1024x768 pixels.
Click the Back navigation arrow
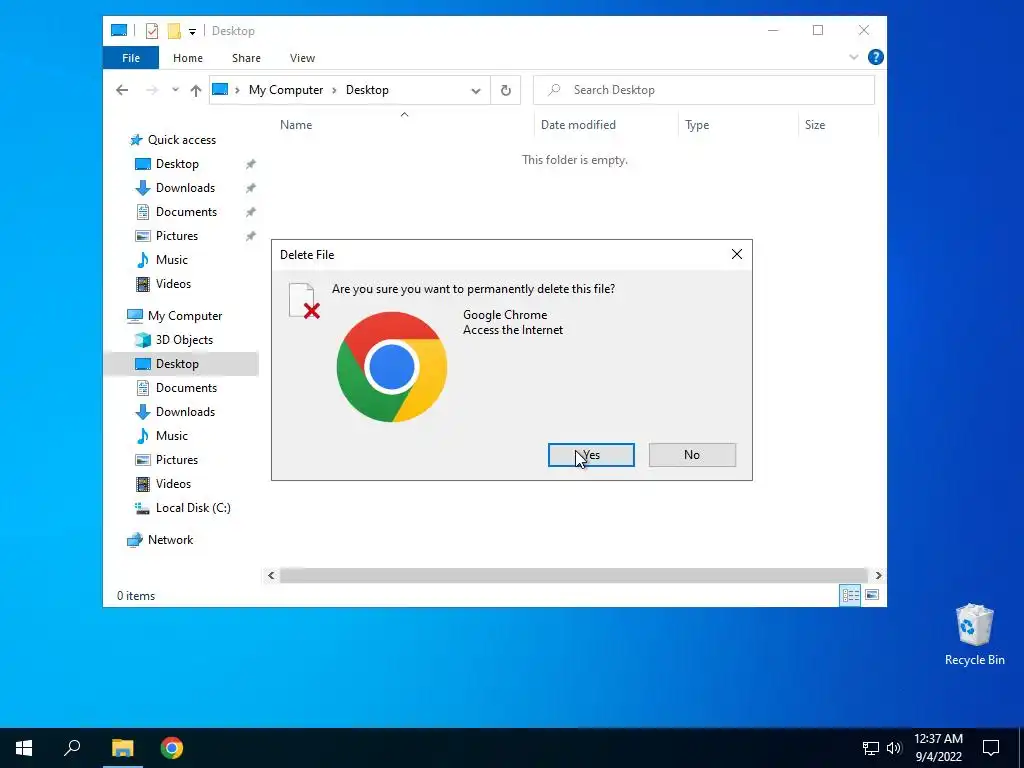pyautogui.click(x=122, y=90)
